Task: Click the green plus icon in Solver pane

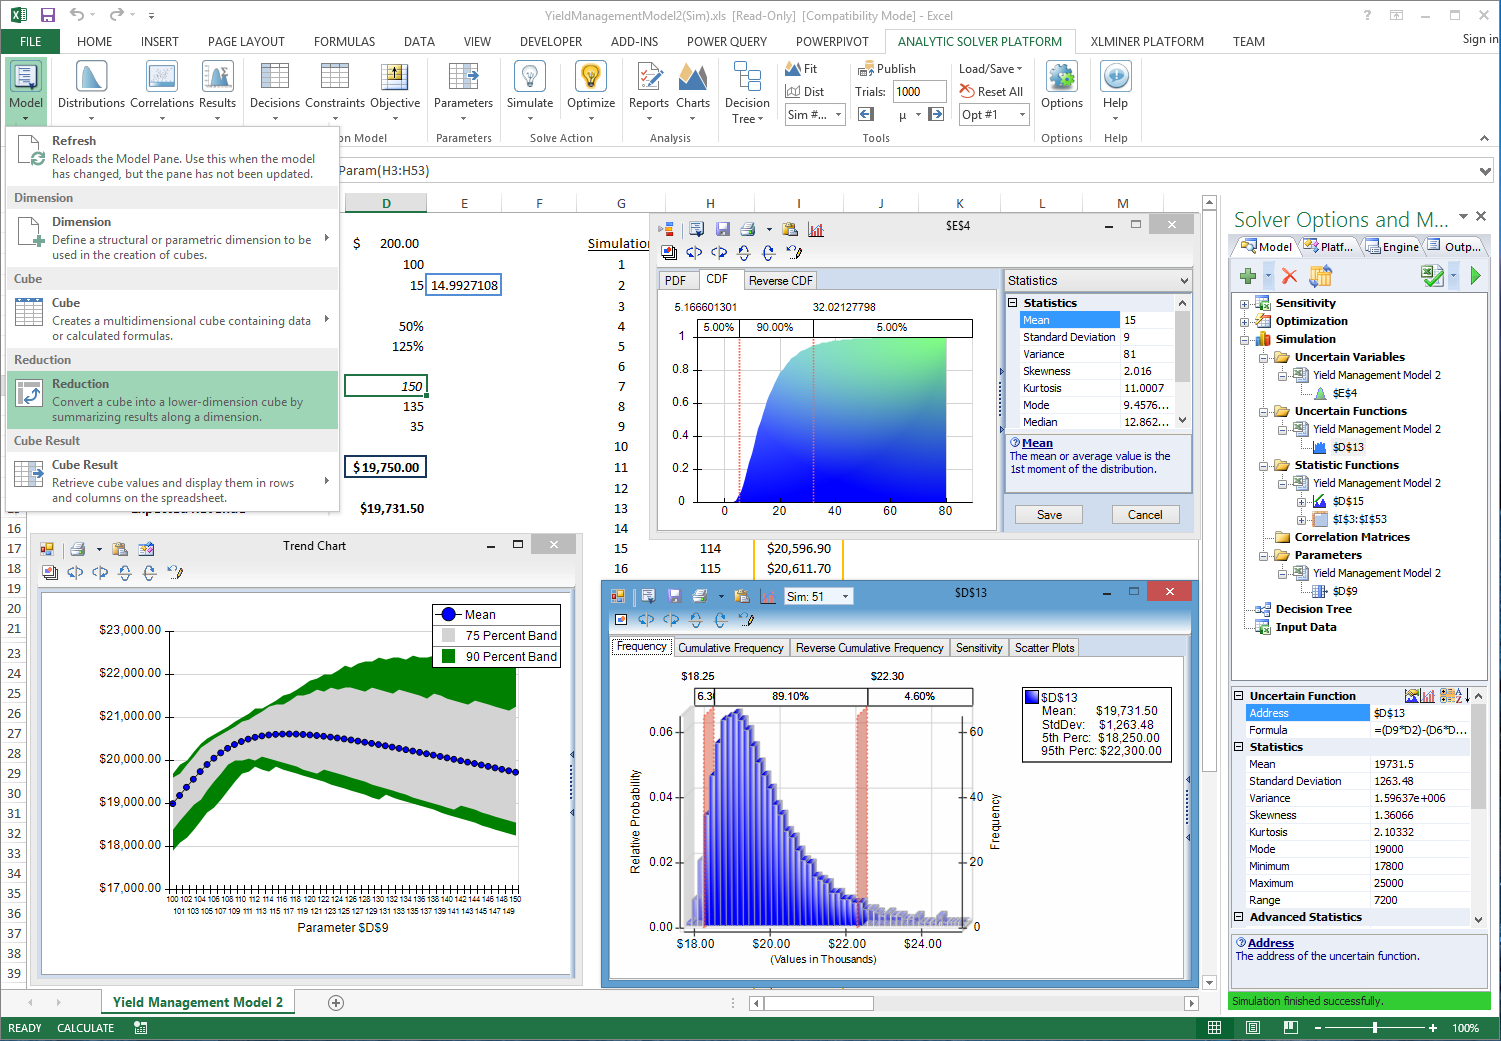Action: point(1248,276)
